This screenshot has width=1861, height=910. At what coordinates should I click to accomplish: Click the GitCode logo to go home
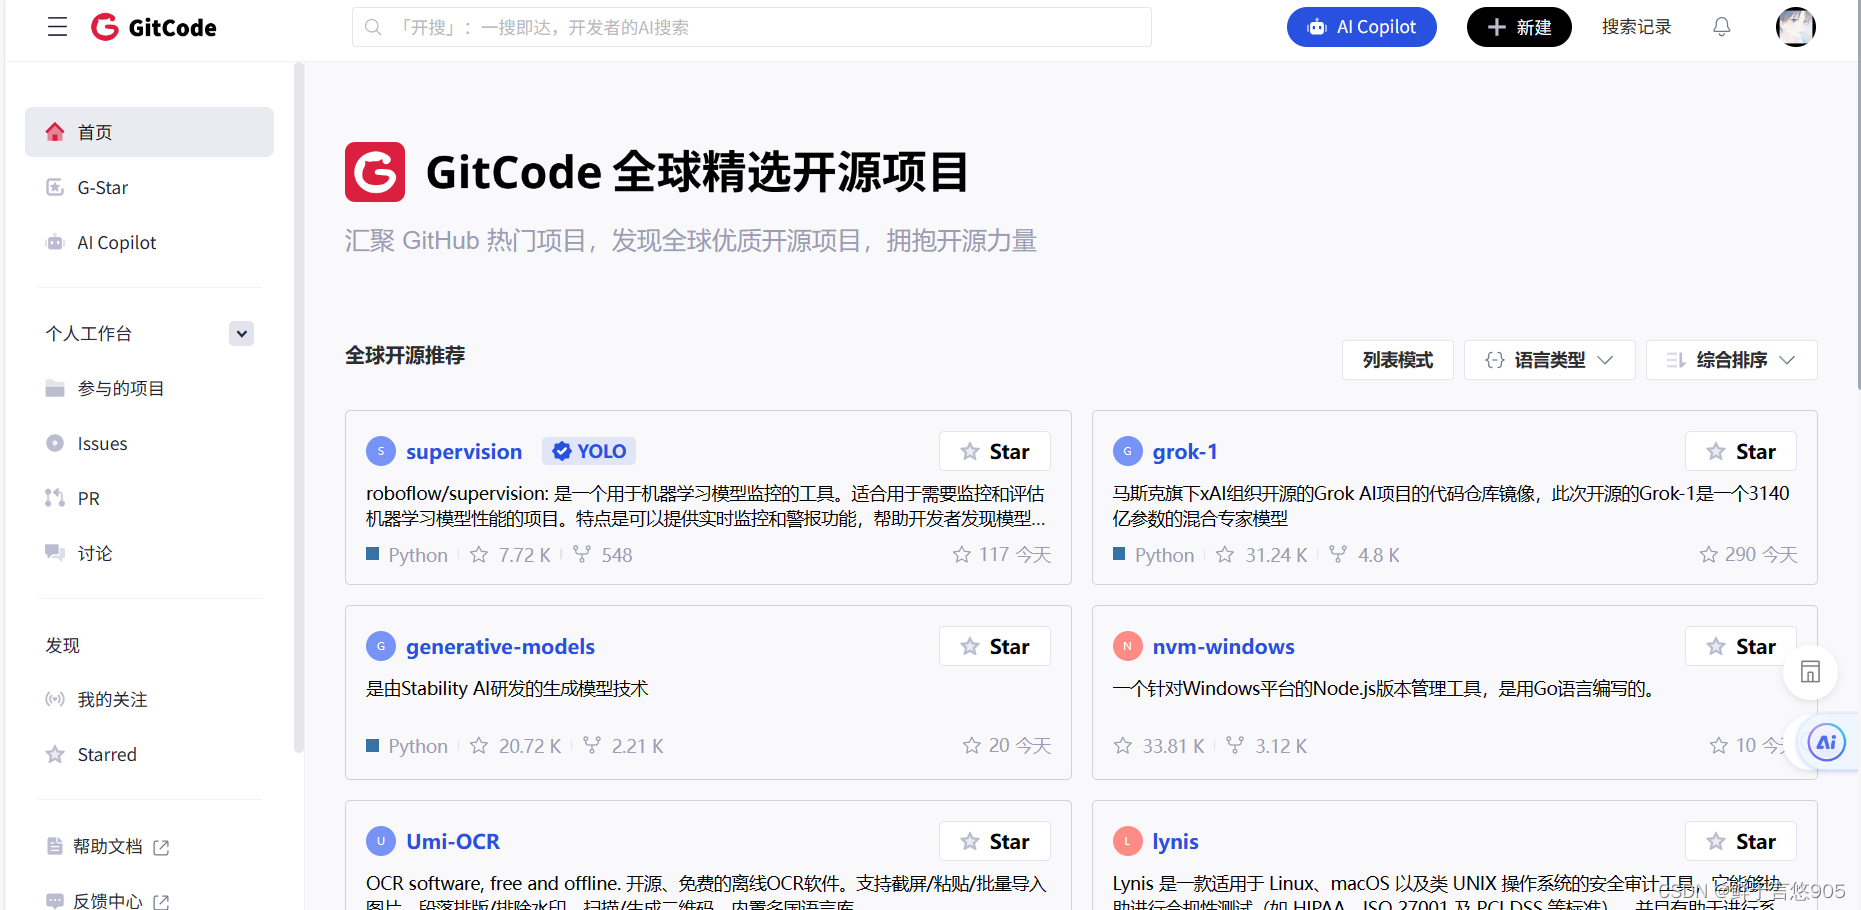point(152,27)
